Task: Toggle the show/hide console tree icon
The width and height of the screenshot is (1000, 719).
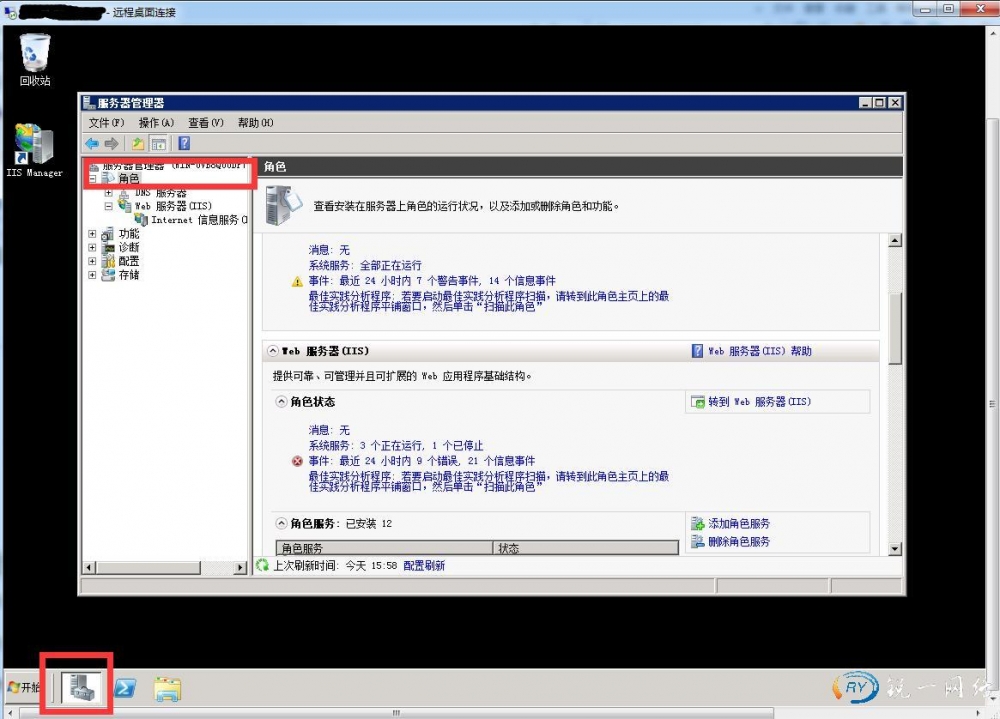Action: (x=158, y=143)
